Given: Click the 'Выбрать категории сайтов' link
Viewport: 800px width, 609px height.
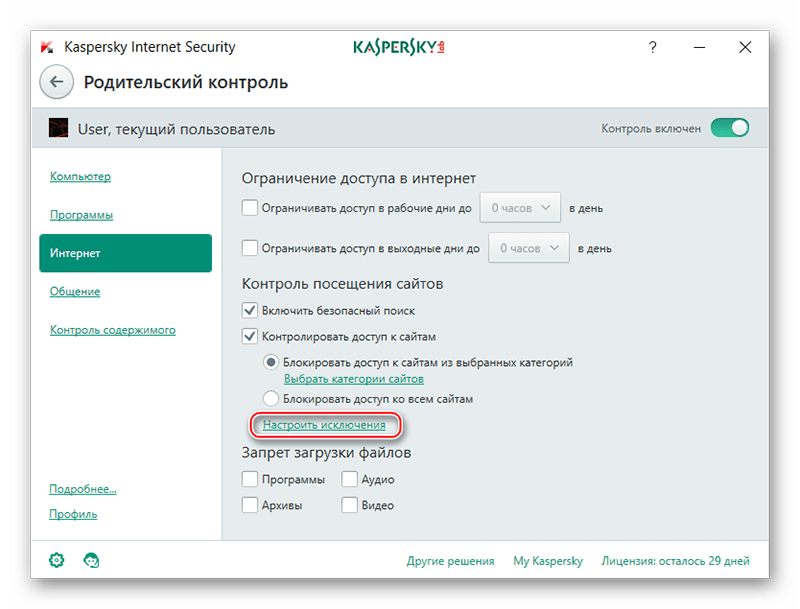Looking at the screenshot, I should click(354, 379).
